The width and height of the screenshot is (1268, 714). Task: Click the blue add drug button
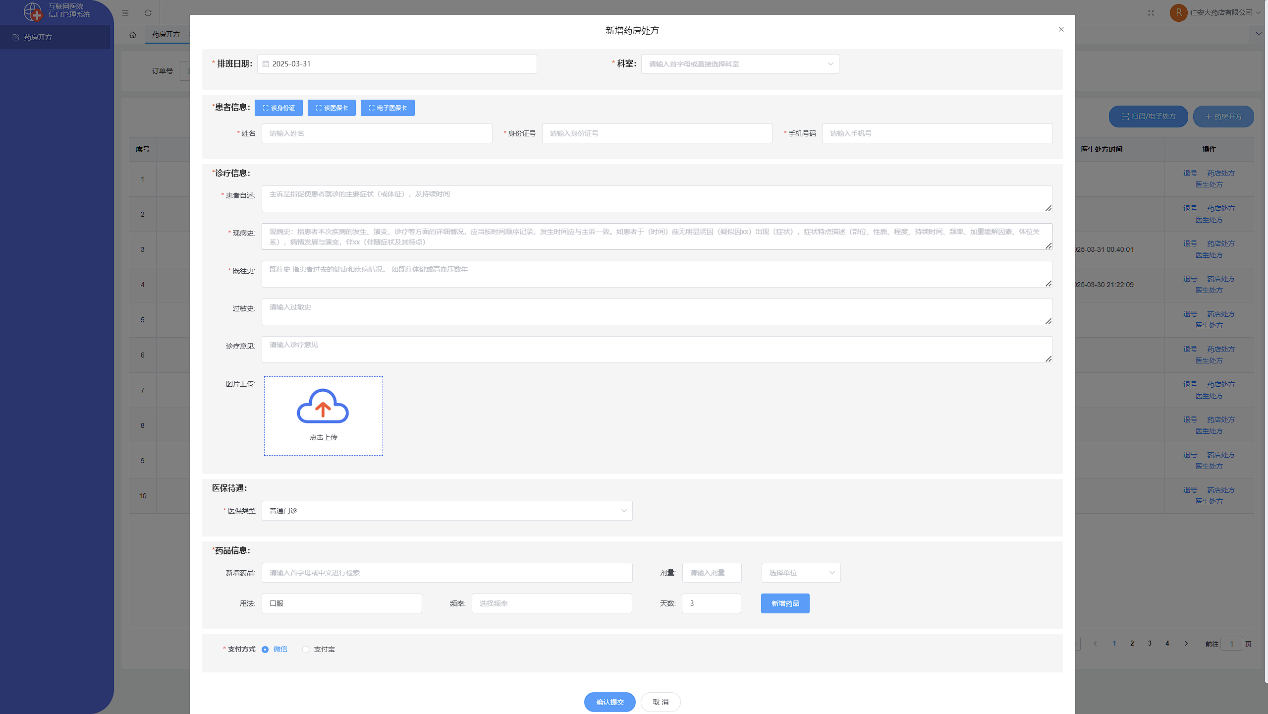pos(785,603)
